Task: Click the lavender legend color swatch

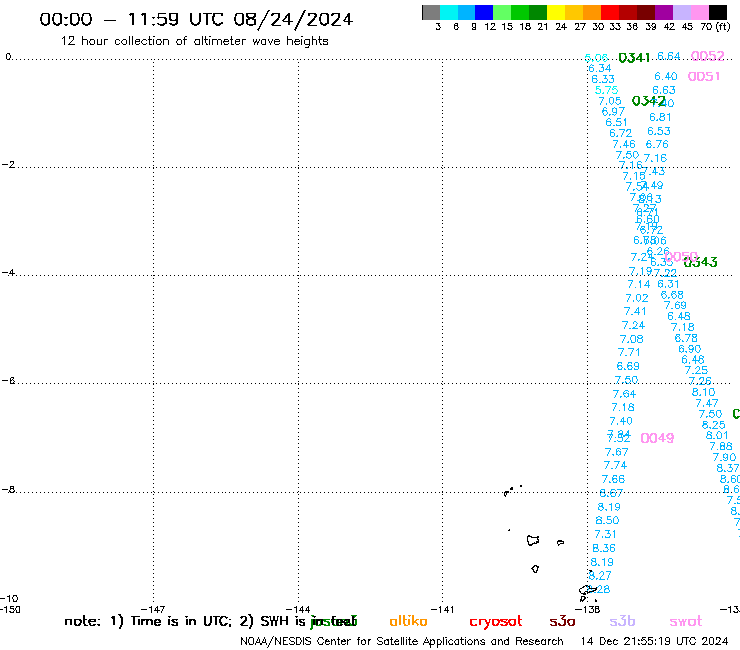Action: click(681, 12)
